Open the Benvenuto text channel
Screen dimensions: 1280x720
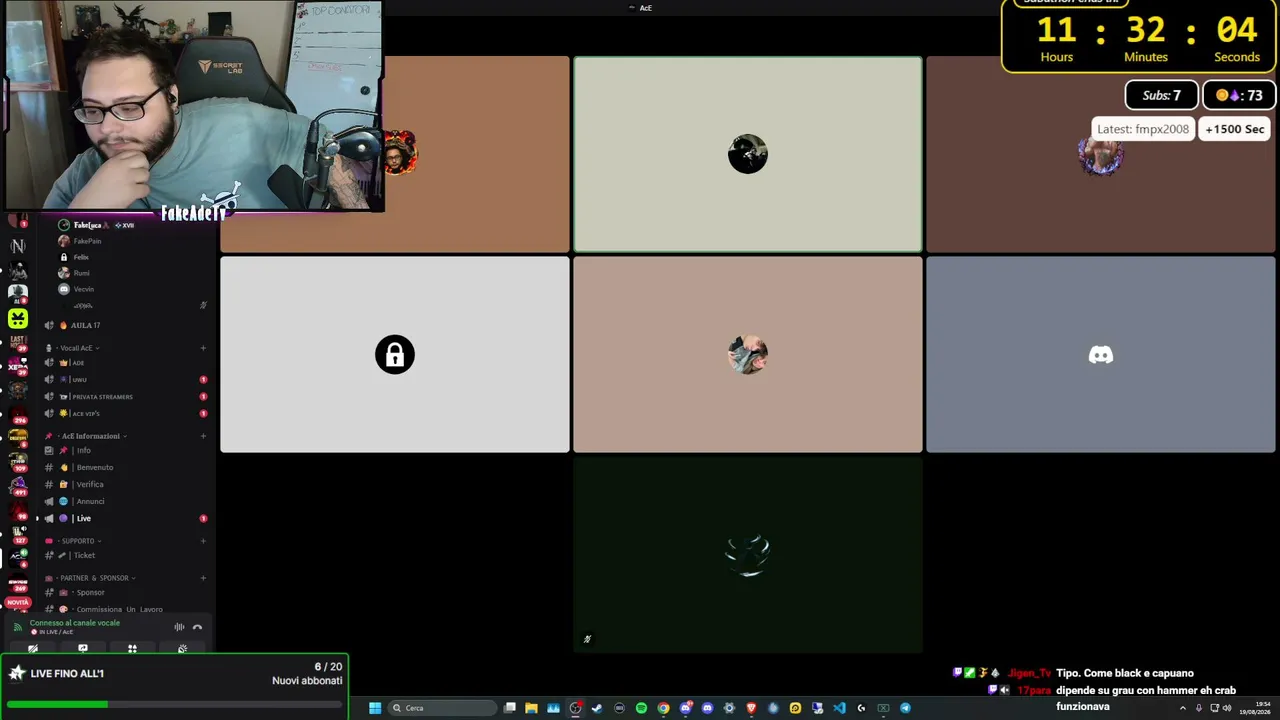(126, 467)
